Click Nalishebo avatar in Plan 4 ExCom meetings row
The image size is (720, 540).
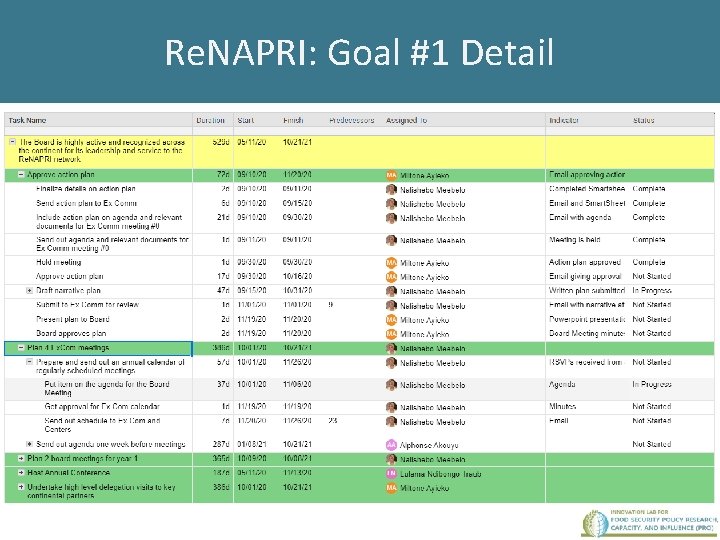click(391, 349)
